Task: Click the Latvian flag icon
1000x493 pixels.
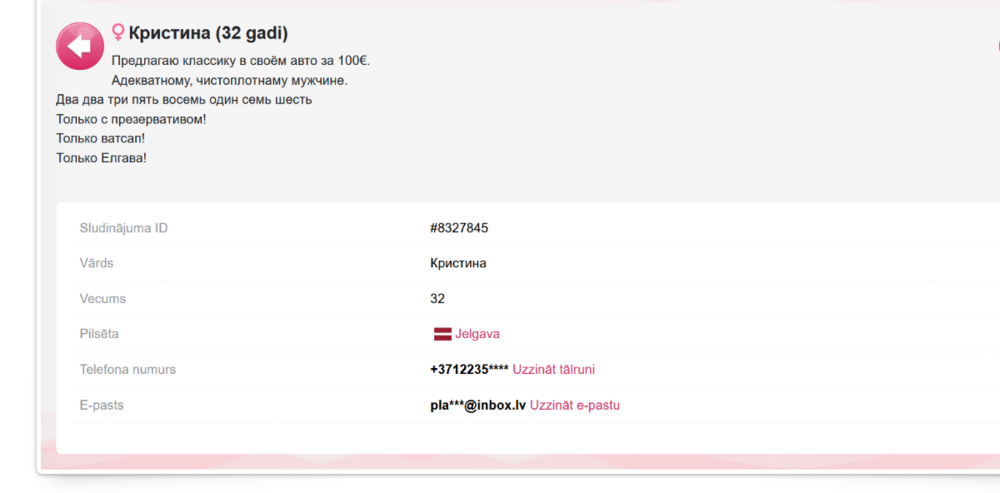Action: pyautogui.click(x=442, y=334)
